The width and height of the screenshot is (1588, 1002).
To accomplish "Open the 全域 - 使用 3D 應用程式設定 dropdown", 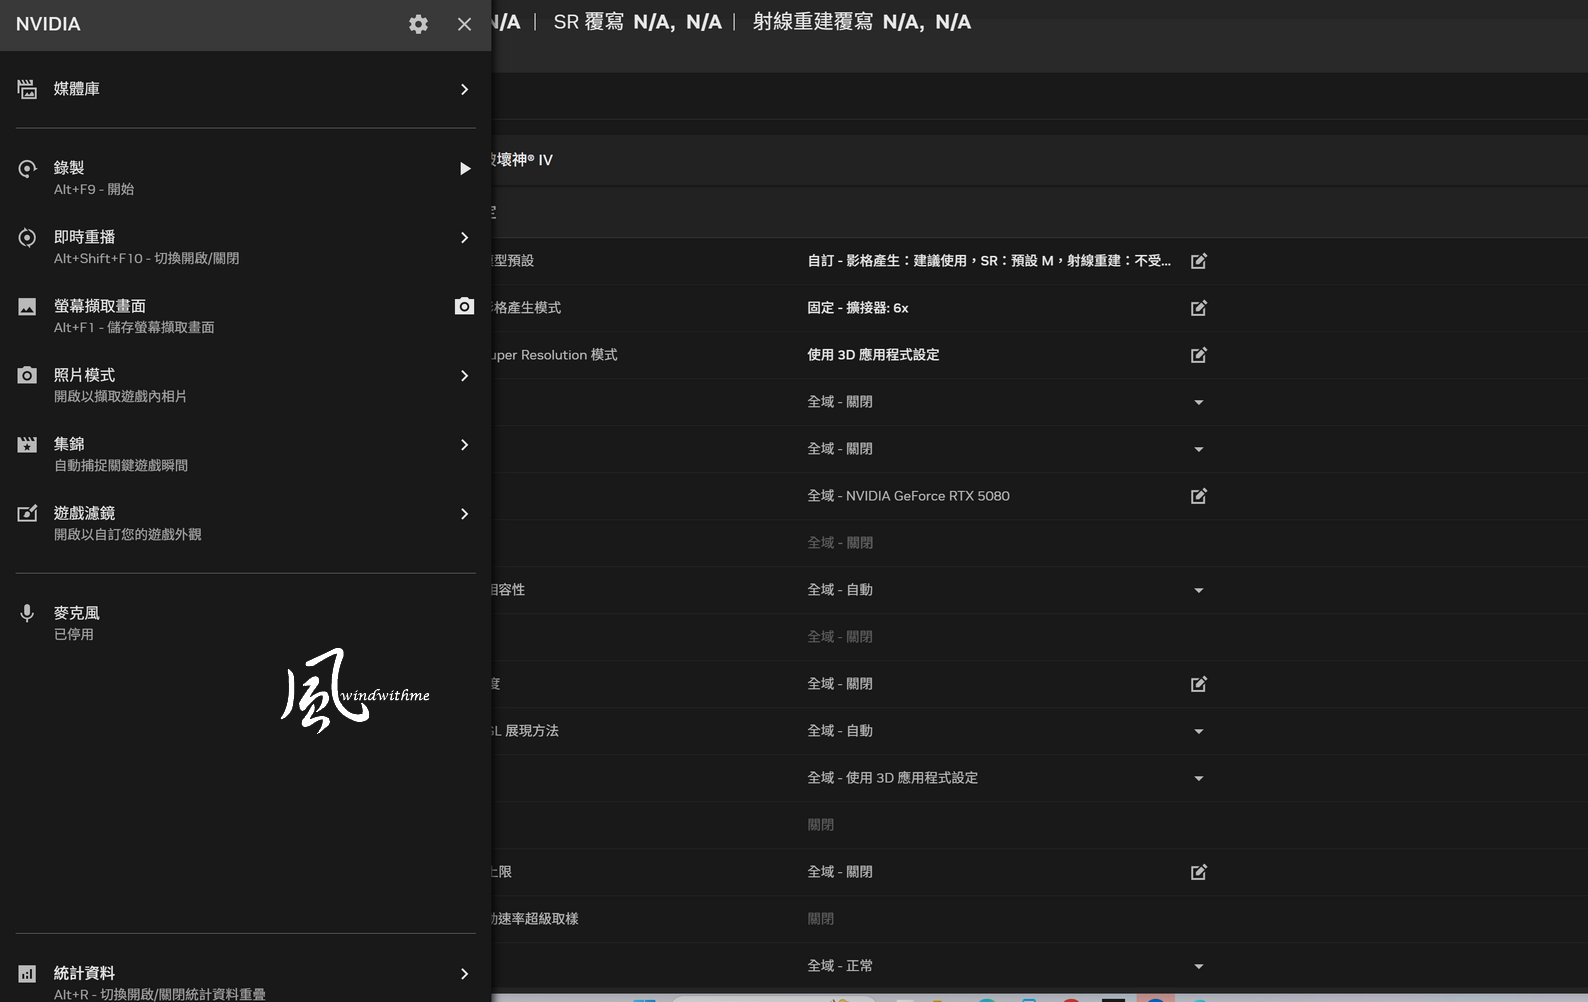I will click(x=1198, y=778).
